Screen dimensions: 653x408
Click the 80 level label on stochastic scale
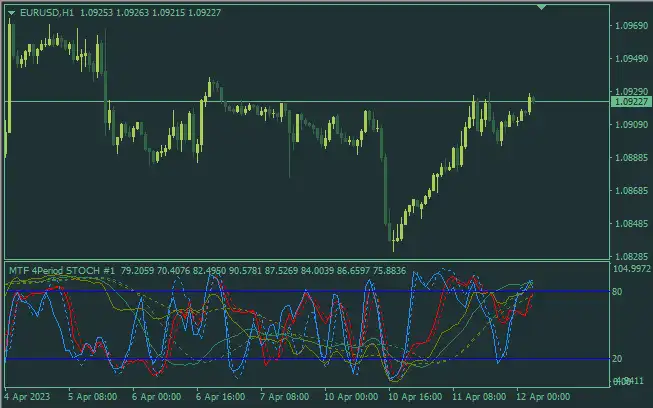(x=617, y=291)
